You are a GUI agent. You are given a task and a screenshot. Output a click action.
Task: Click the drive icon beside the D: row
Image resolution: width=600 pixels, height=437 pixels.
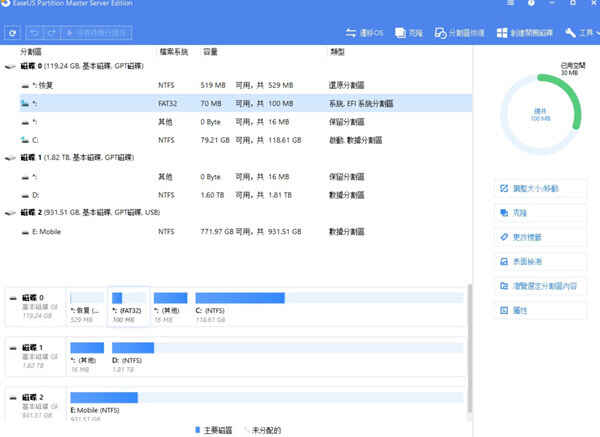25,196
